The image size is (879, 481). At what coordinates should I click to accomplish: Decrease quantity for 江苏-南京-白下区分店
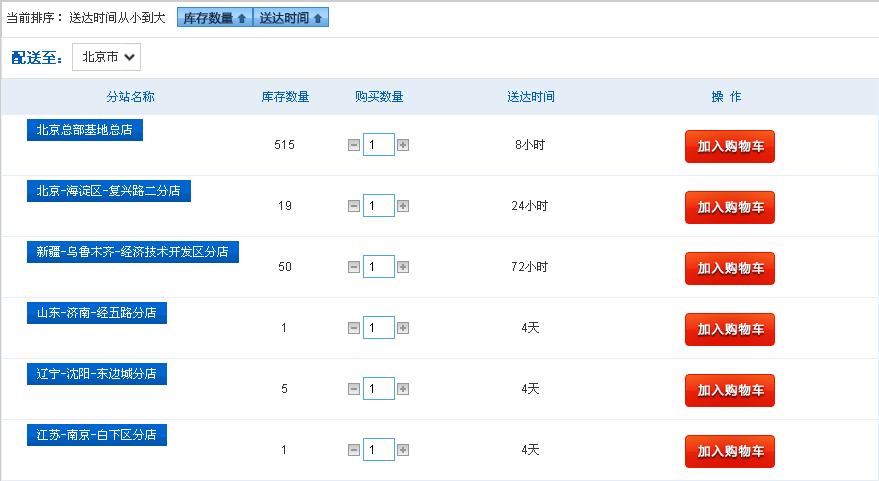354,450
